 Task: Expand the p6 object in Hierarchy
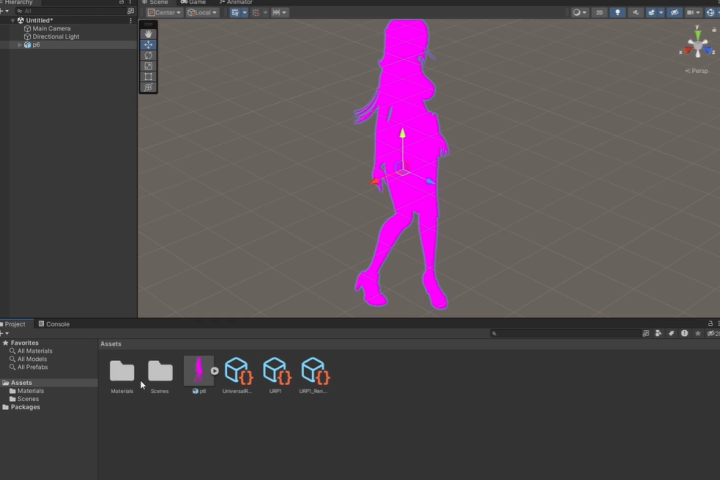pos(19,45)
